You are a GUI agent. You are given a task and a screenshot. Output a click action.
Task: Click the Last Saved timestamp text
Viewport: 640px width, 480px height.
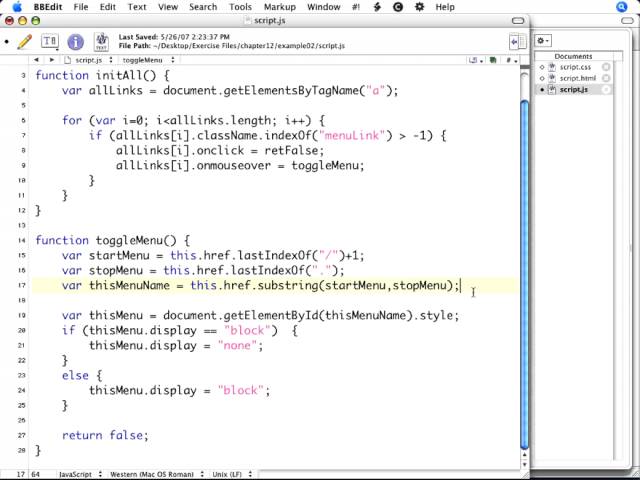(x=174, y=37)
